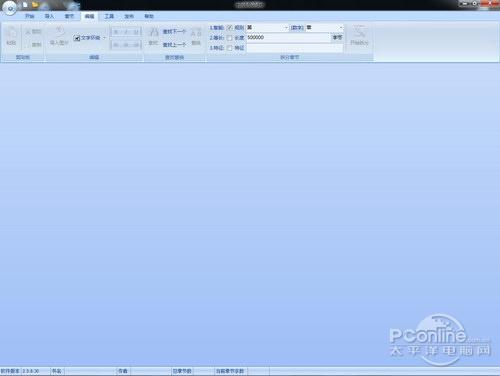Switch to the 导入 ribbon tab
Screen dimensions: 500x376
click(x=49, y=16)
